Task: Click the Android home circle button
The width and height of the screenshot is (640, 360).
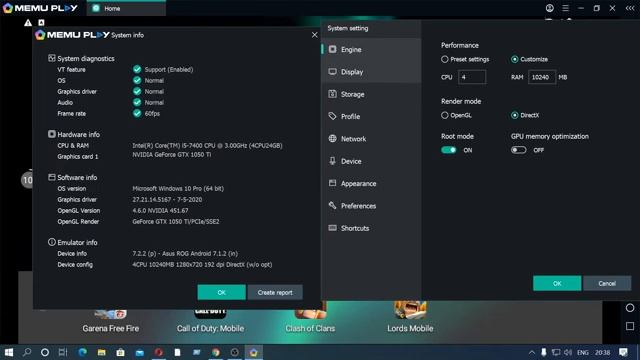Action: 630,308
